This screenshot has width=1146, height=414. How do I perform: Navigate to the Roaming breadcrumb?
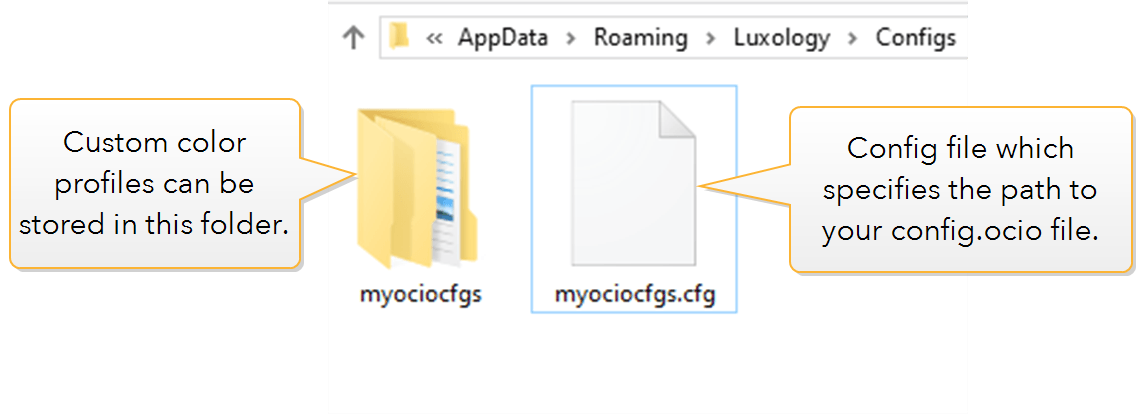tap(640, 37)
